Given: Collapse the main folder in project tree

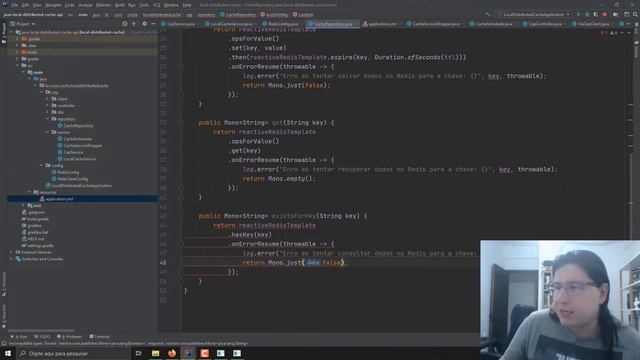Looking at the screenshot, I should click(23, 72).
